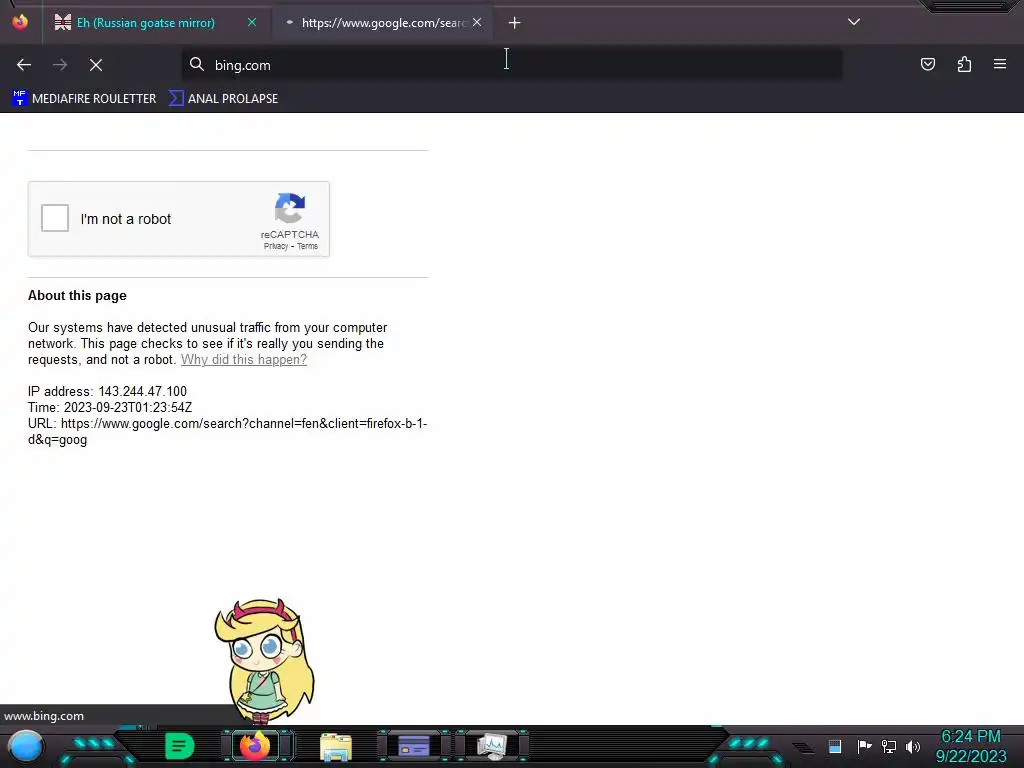Focus the address bar containing bing.com

click(x=512, y=65)
